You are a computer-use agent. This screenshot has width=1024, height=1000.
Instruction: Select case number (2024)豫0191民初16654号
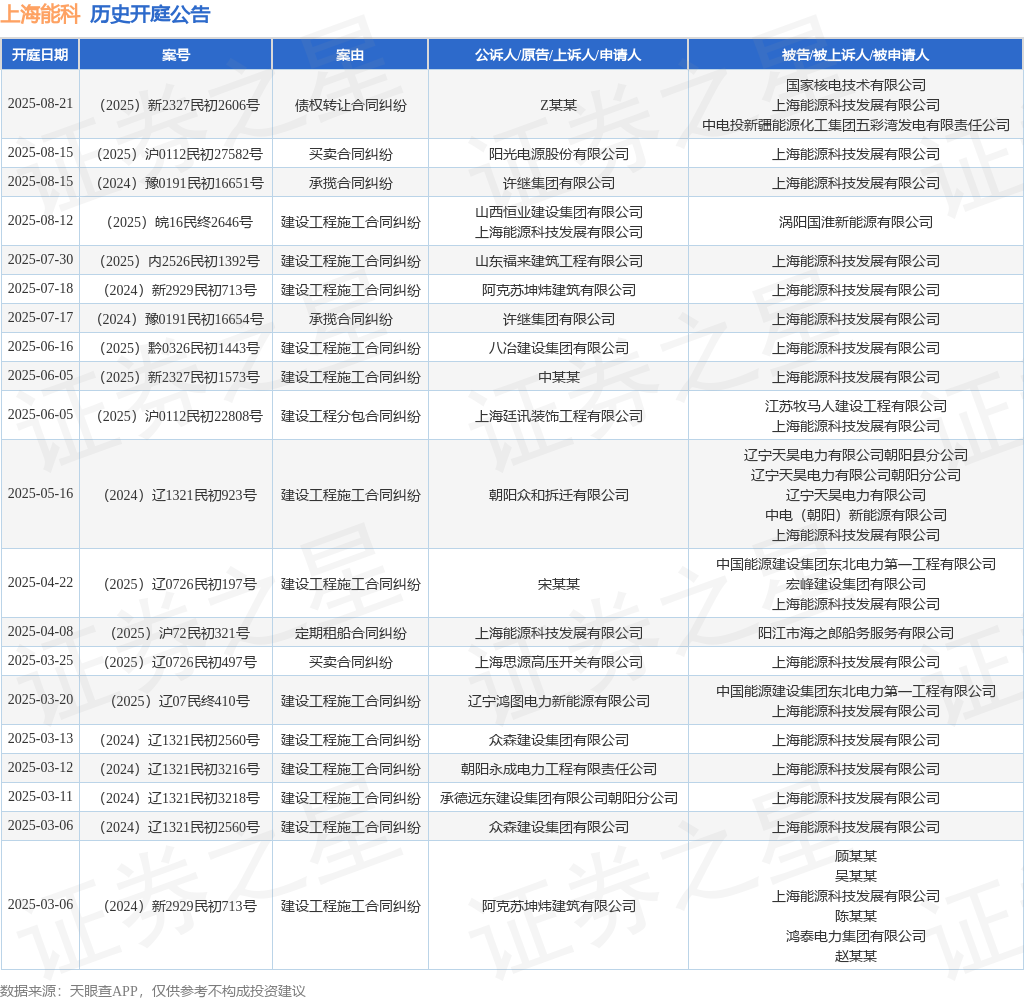click(x=176, y=319)
